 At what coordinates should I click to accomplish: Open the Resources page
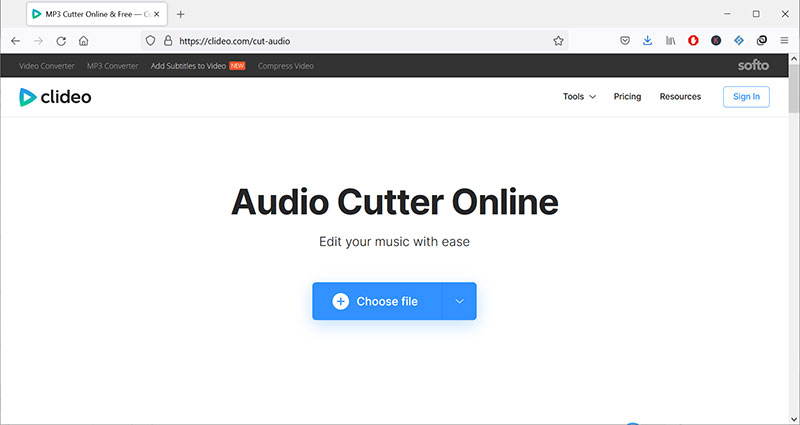pyautogui.click(x=680, y=96)
